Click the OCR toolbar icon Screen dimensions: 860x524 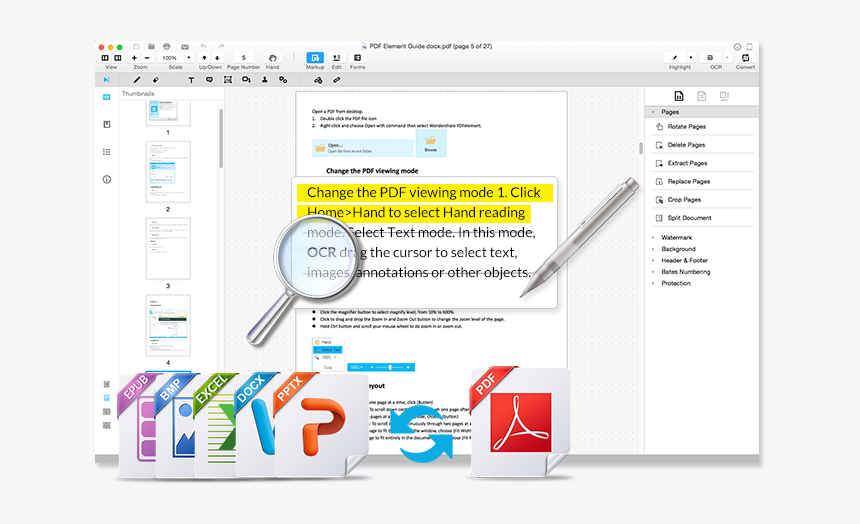710,58
